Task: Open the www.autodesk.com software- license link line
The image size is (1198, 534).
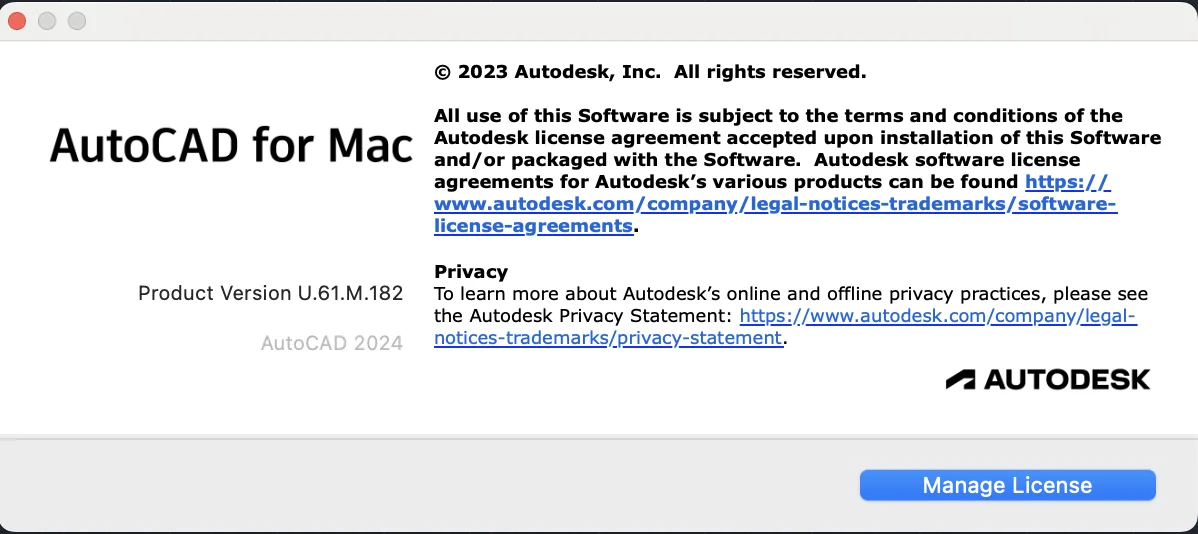Action: pos(775,204)
